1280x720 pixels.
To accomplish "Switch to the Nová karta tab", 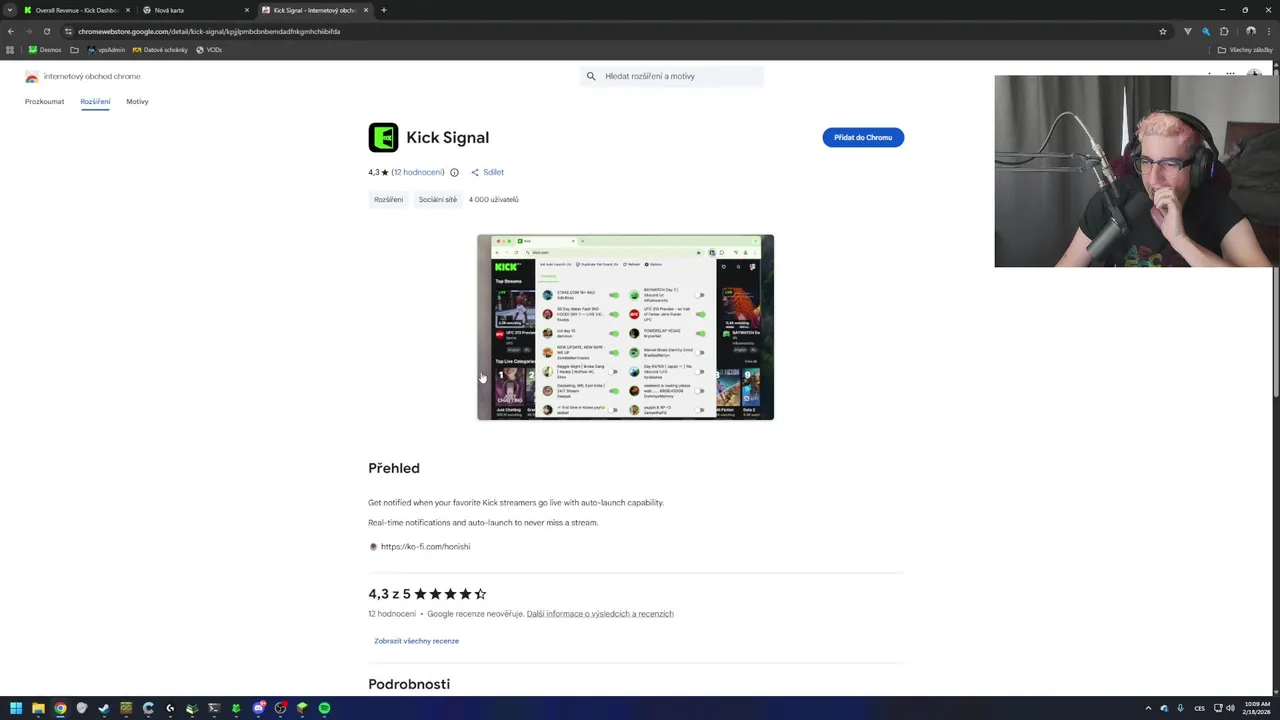I will coord(195,10).
